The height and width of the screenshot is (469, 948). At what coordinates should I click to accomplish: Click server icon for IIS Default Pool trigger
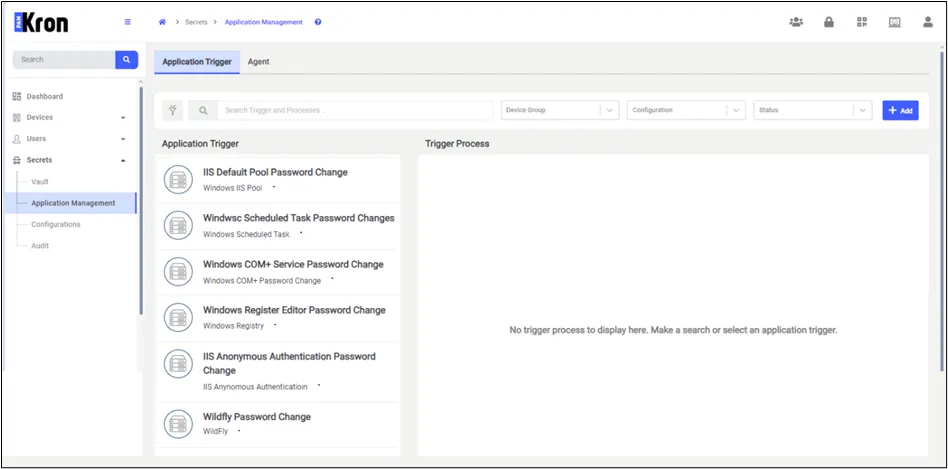[x=178, y=180]
